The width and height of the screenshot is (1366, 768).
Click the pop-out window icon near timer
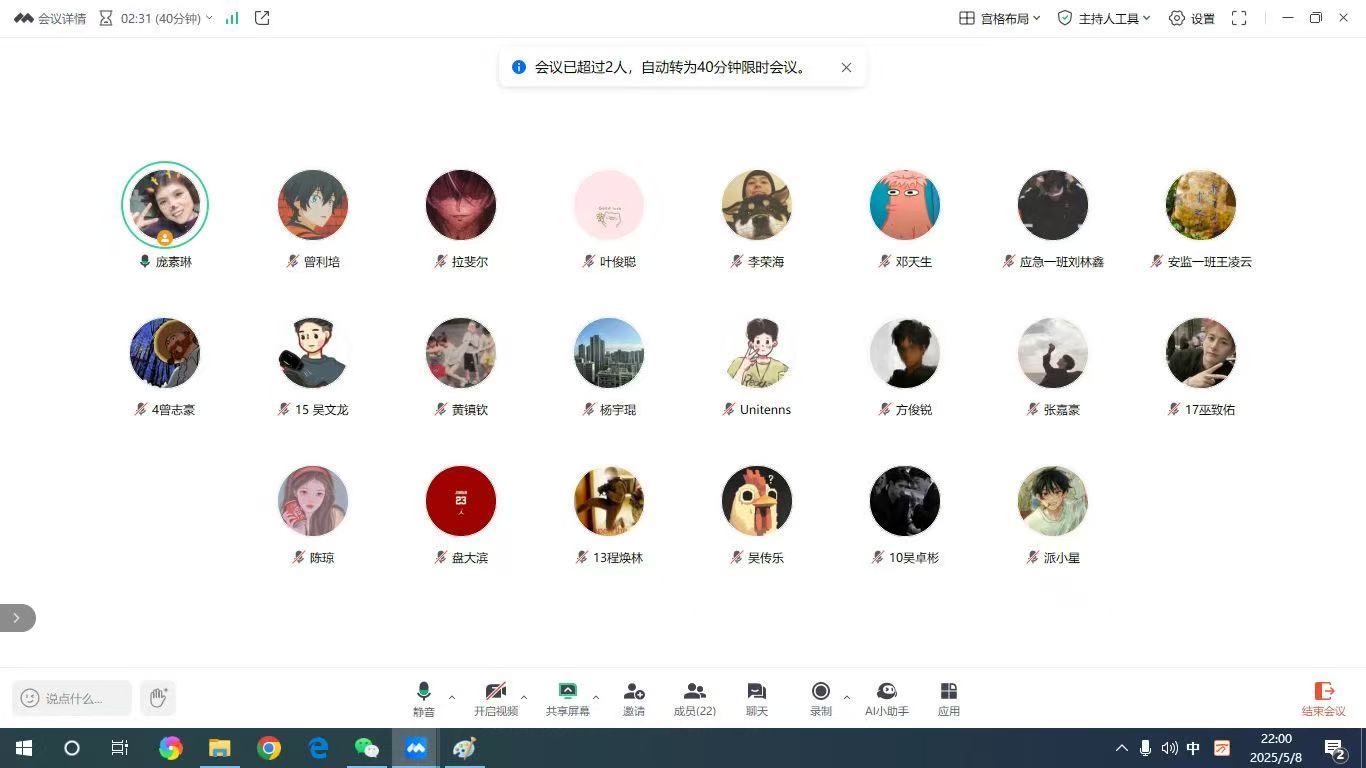coord(262,18)
